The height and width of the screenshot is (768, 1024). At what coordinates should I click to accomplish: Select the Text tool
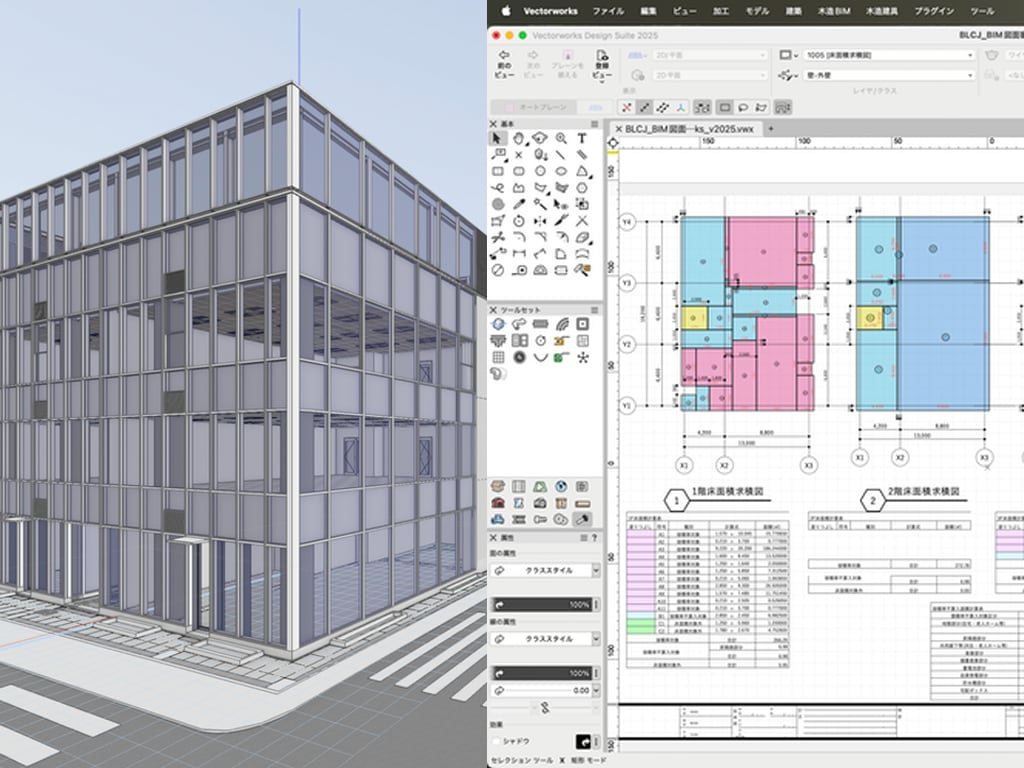(x=582, y=138)
